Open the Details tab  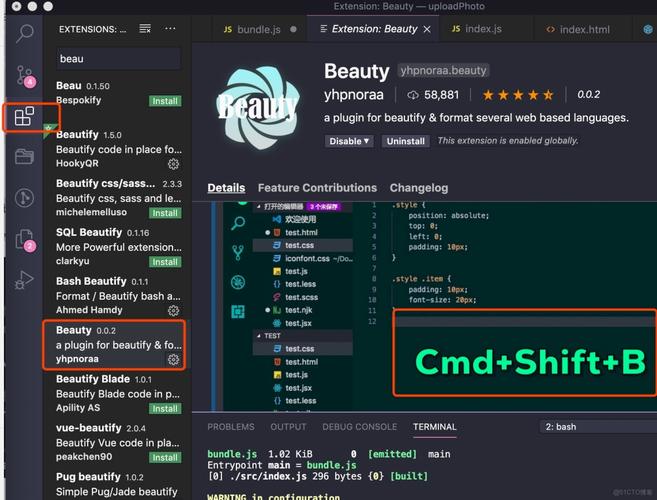coord(226,188)
